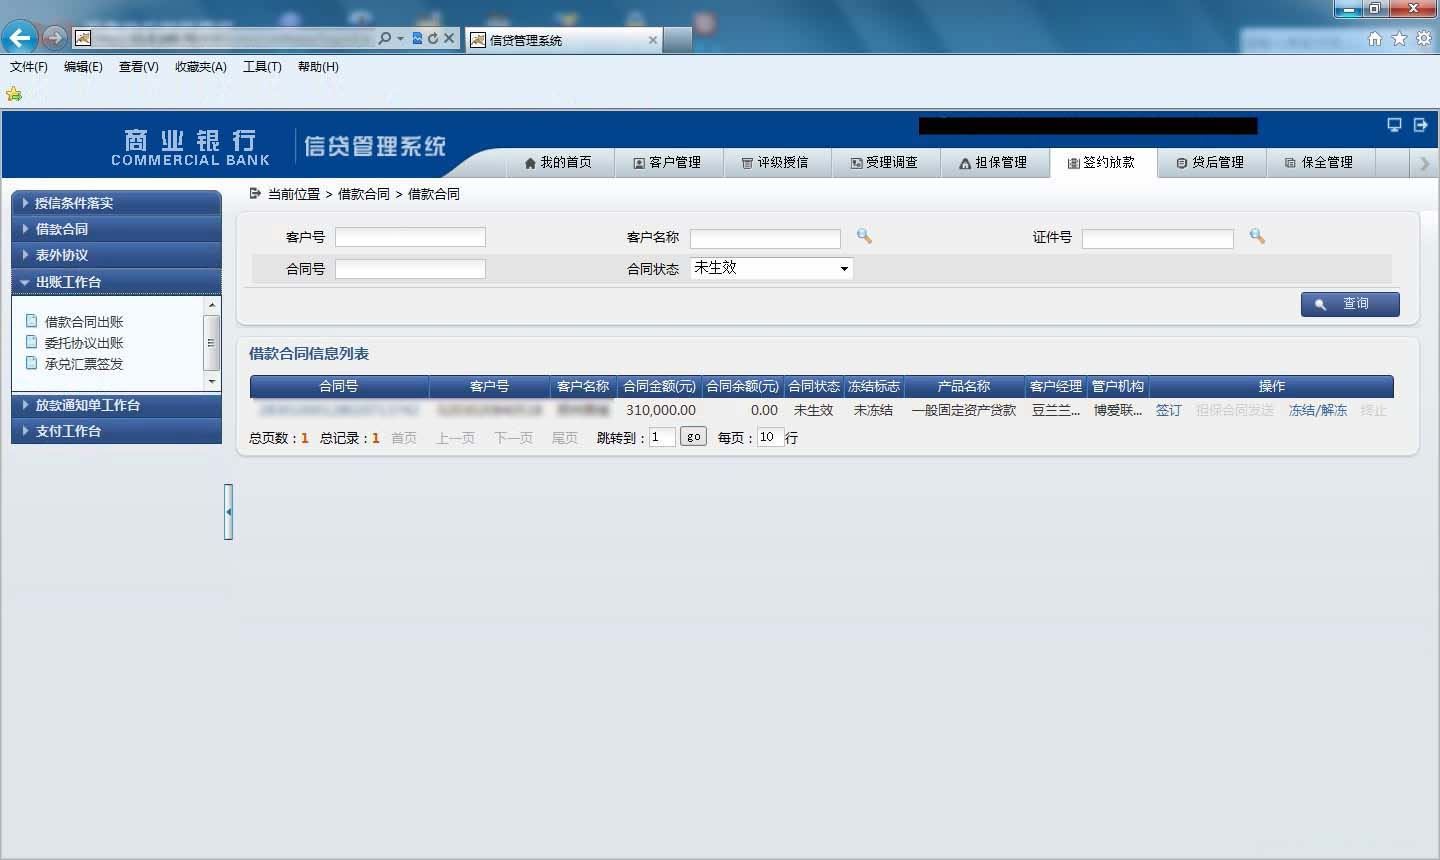The width and height of the screenshot is (1440, 860).
Task: Click the 每页 rows count field
Action: click(x=770, y=437)
